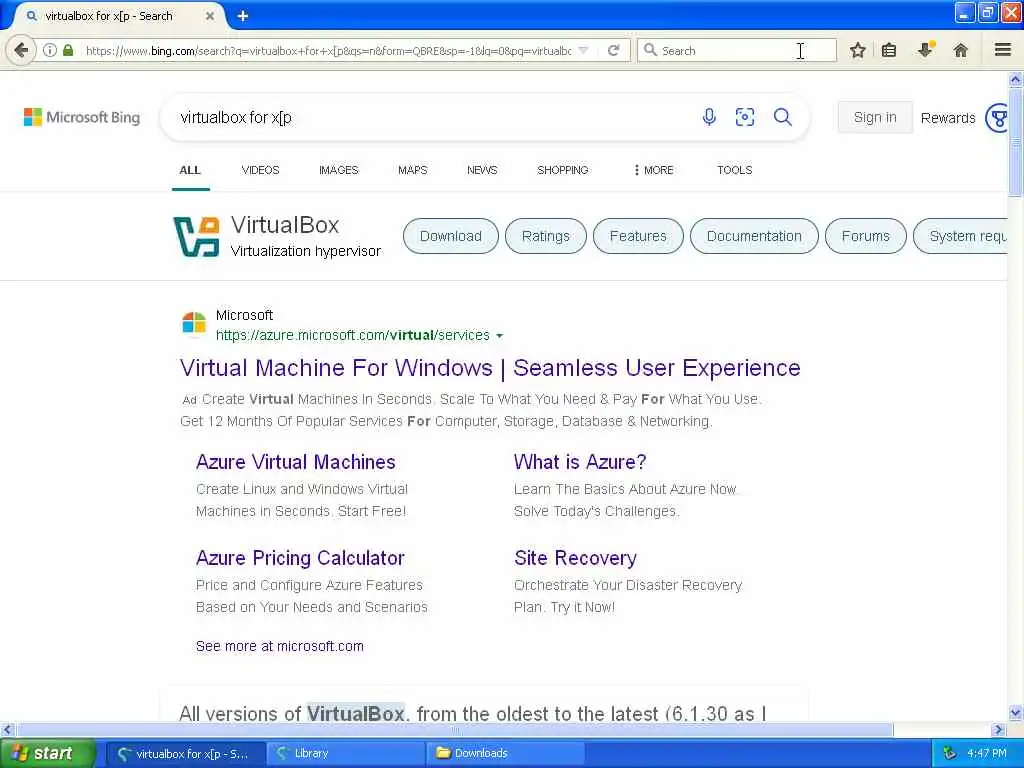Switch to the VIDEOS tab
The width and height of the screenshot is (1024, 768).
(261, 170)
